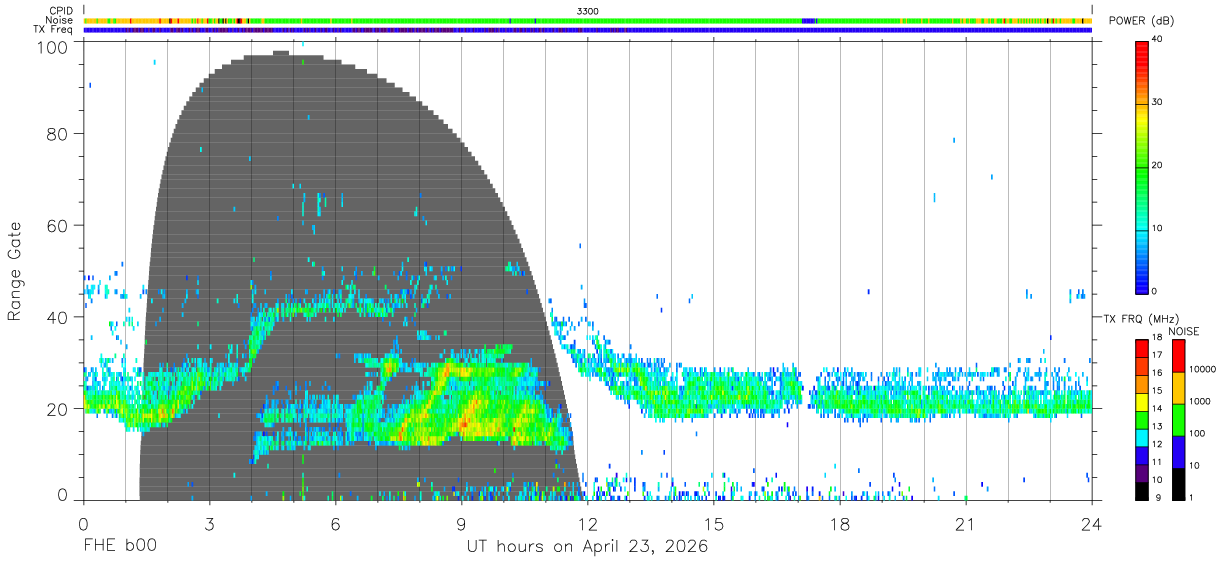Click the FHE b00 radar beam label
The image size is (1228, 567).
point(120,547)
